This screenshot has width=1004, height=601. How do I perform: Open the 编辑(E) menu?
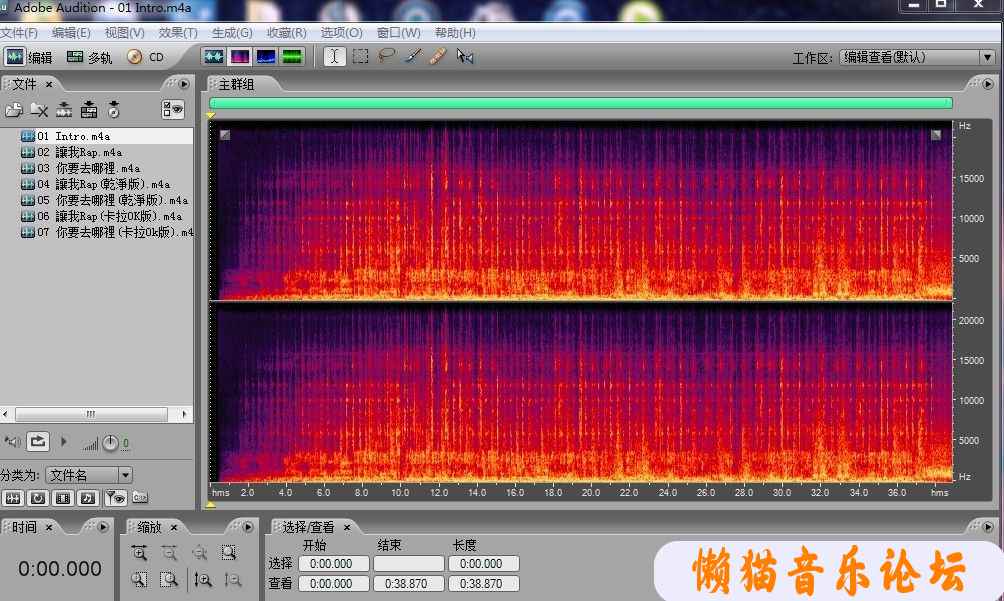pyautogui.click(x=71, y=33)
